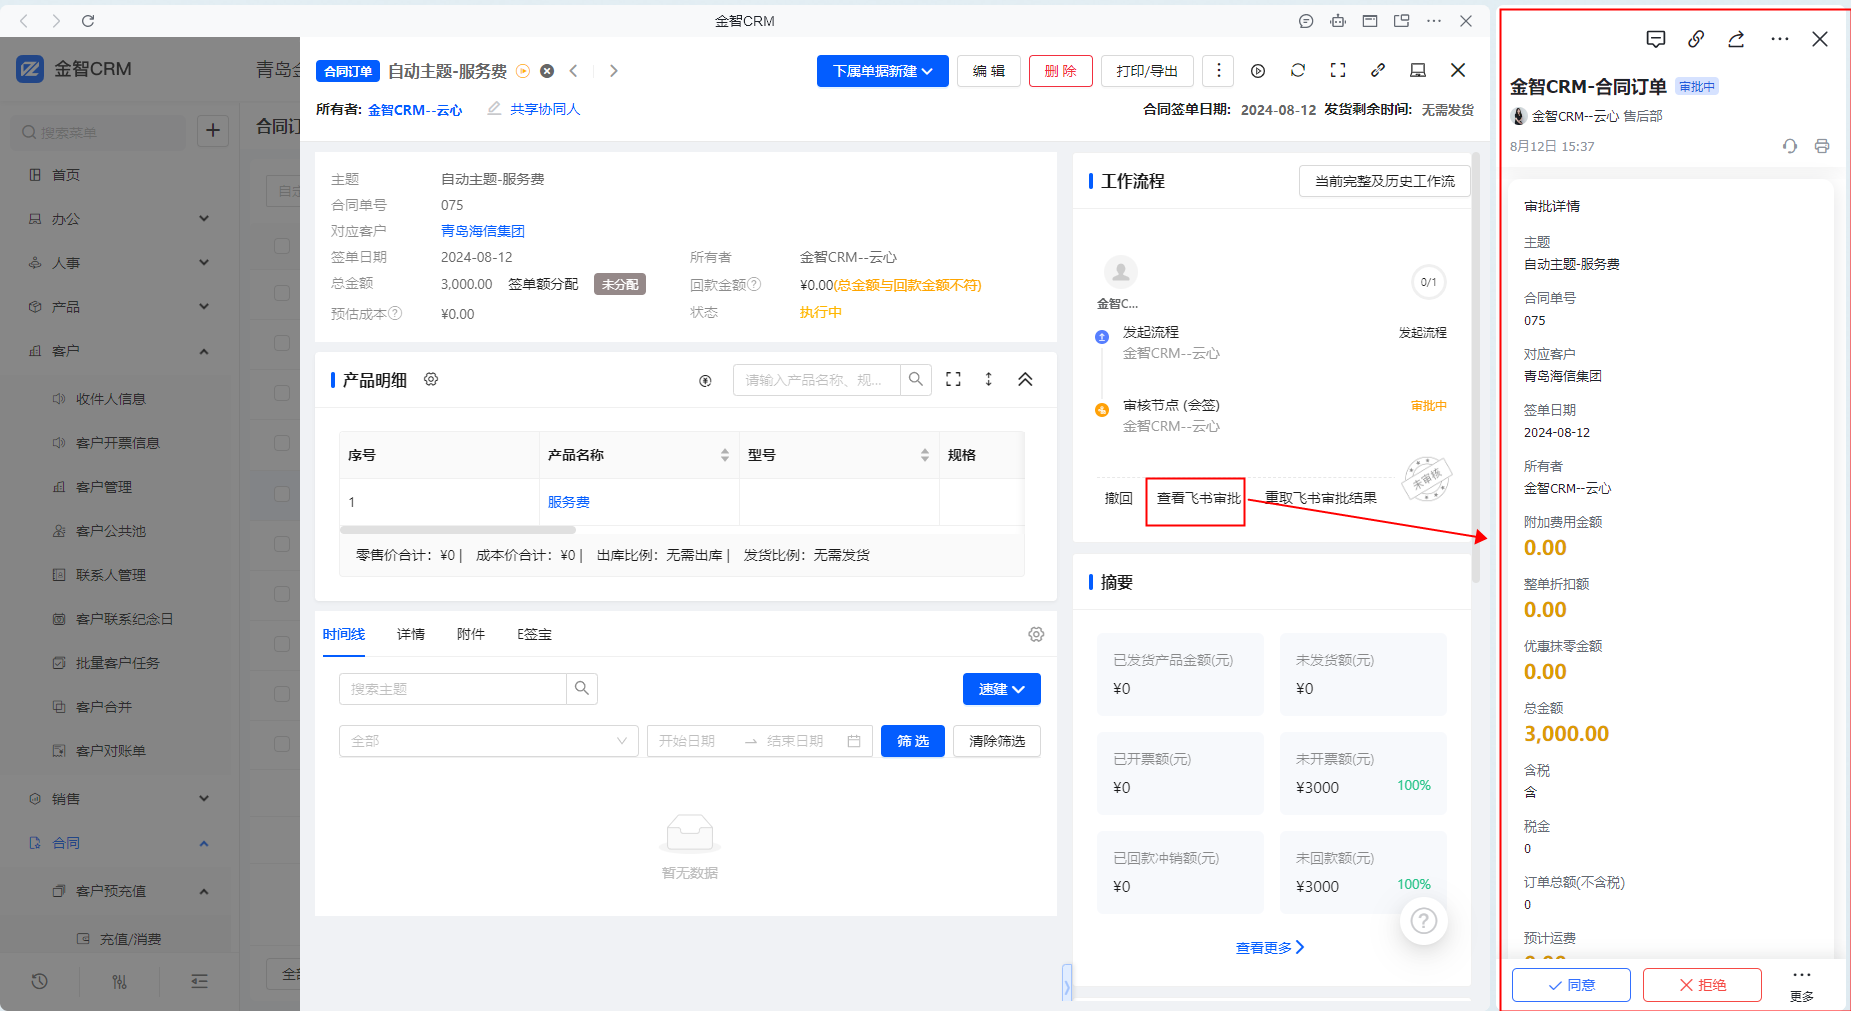
Task: Open the 下属单据新建 dropdown
Action: 882,71
